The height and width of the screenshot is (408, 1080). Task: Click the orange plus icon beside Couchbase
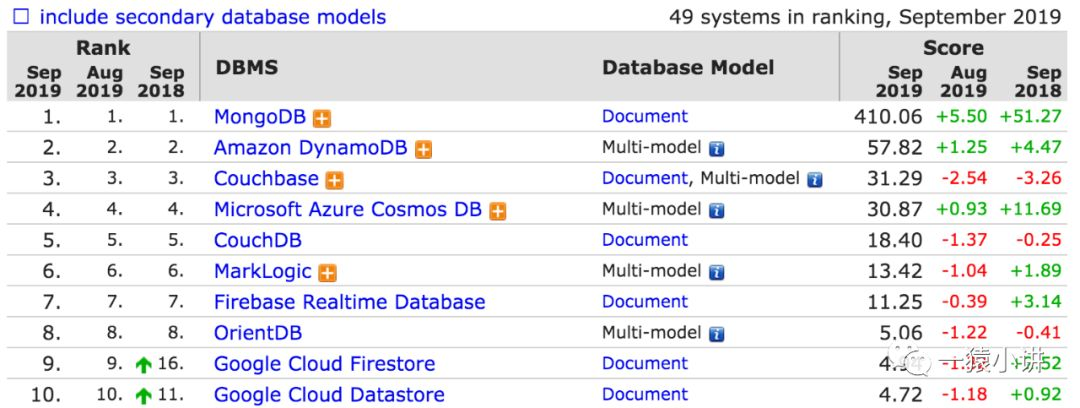click(x=335, y=180)
